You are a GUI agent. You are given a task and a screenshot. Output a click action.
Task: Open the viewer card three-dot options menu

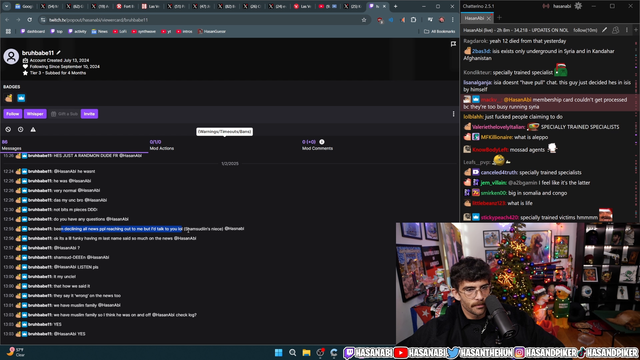click(x=453, y=114)
